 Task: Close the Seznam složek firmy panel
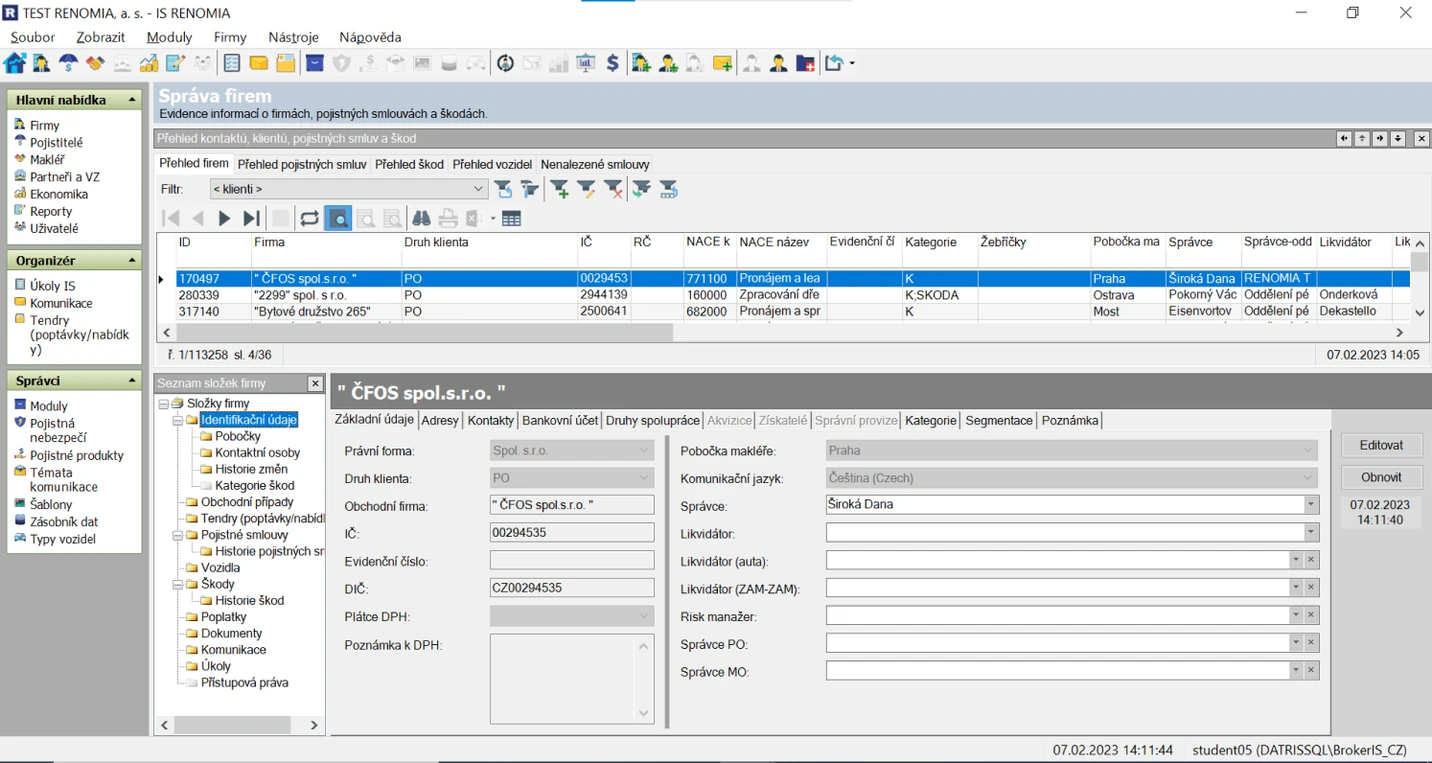click(x=315, y=384)
